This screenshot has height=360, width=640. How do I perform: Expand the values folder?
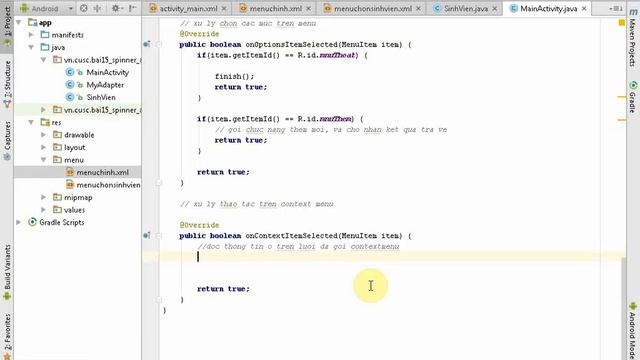44,210
